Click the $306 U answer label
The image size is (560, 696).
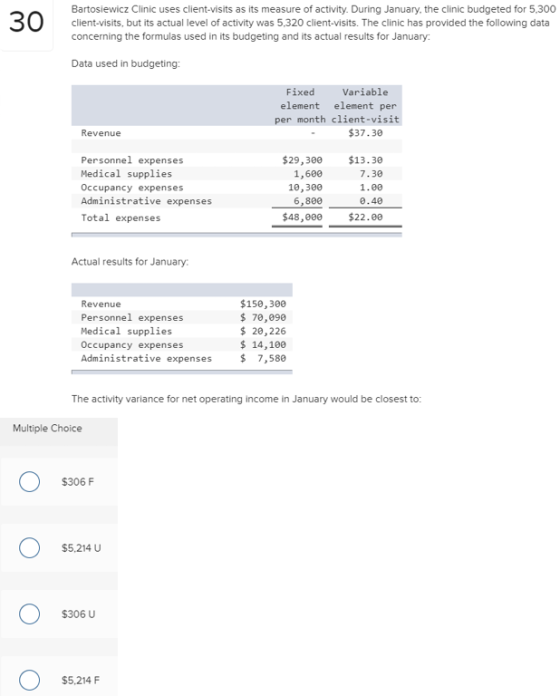[78, 614]
